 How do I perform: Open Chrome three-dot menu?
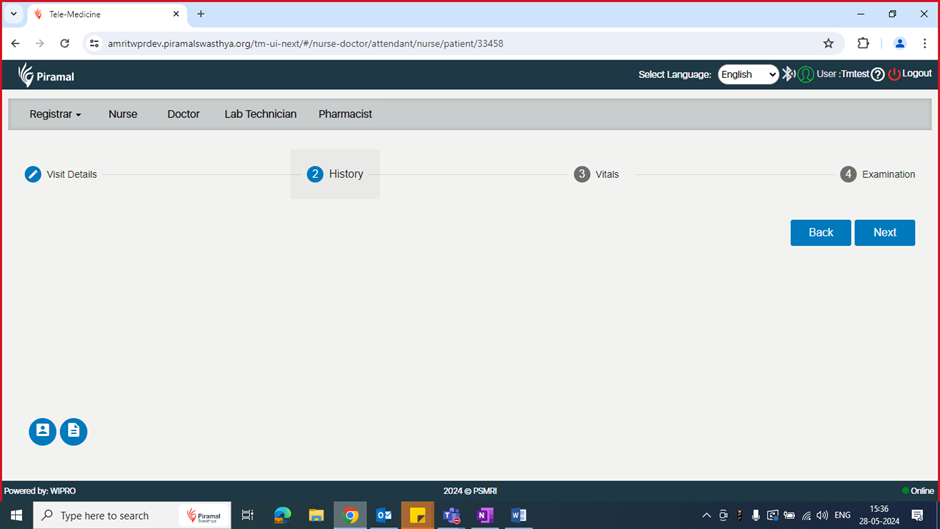(x=925, y=43)
